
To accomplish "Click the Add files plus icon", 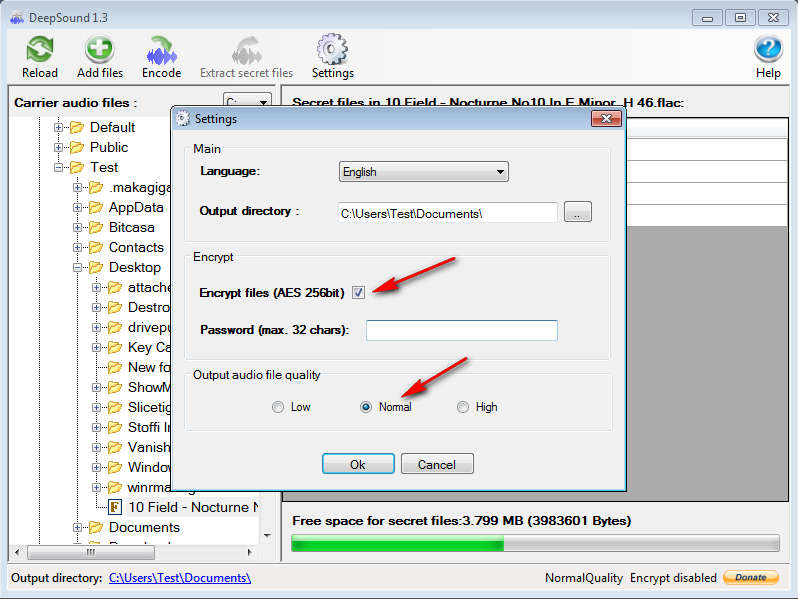I will [x=100, y=49].
